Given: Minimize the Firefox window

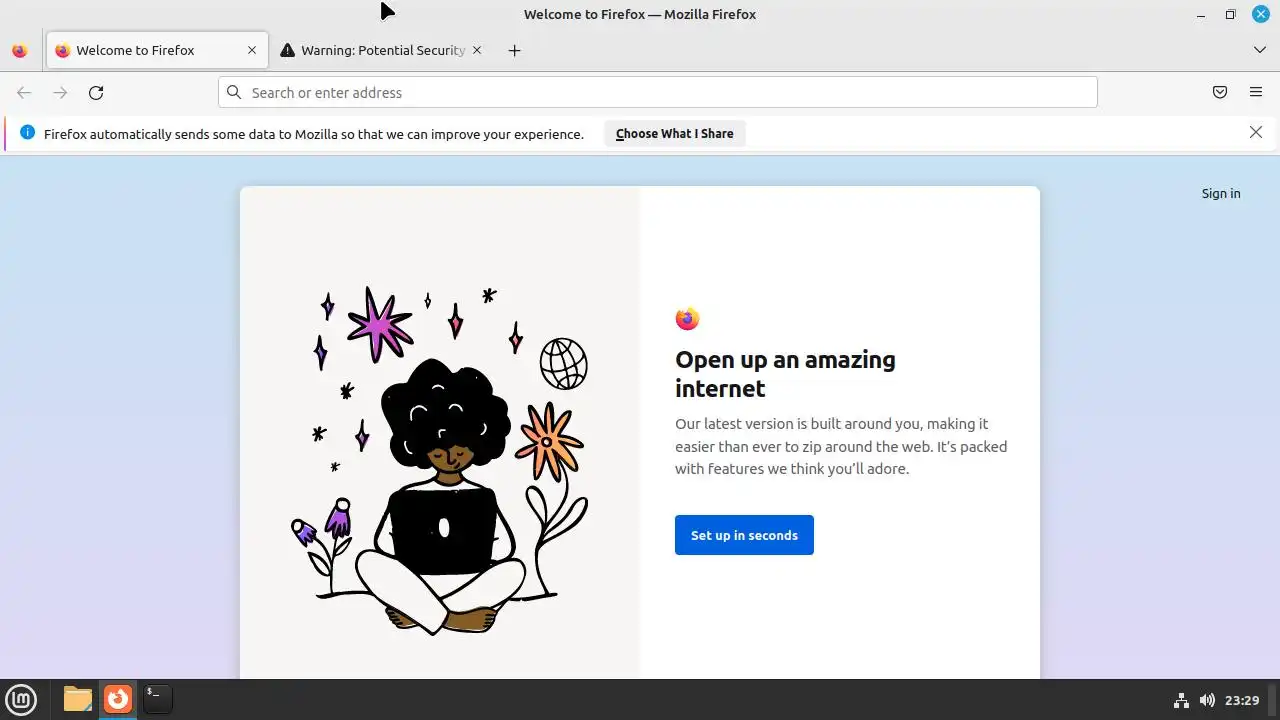Looking at the screenshot, I should 1202,14.
